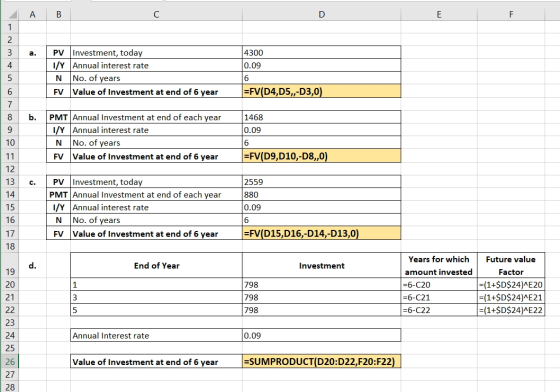Image resolution: width=560 pixels, height=392 pixels.
Task: Click the =(1+$D$24)^E21 formula cell
Action: 511,297
